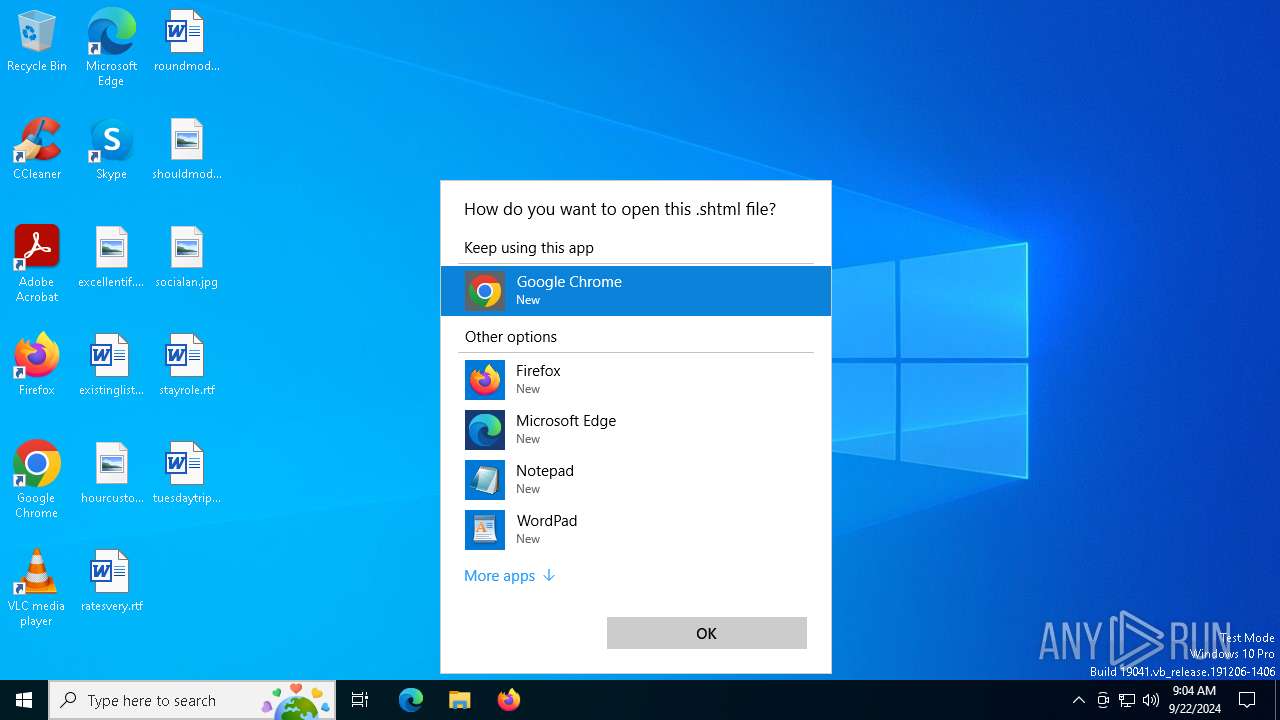Open the clock showing 9:04 AM

(1195, 700)
